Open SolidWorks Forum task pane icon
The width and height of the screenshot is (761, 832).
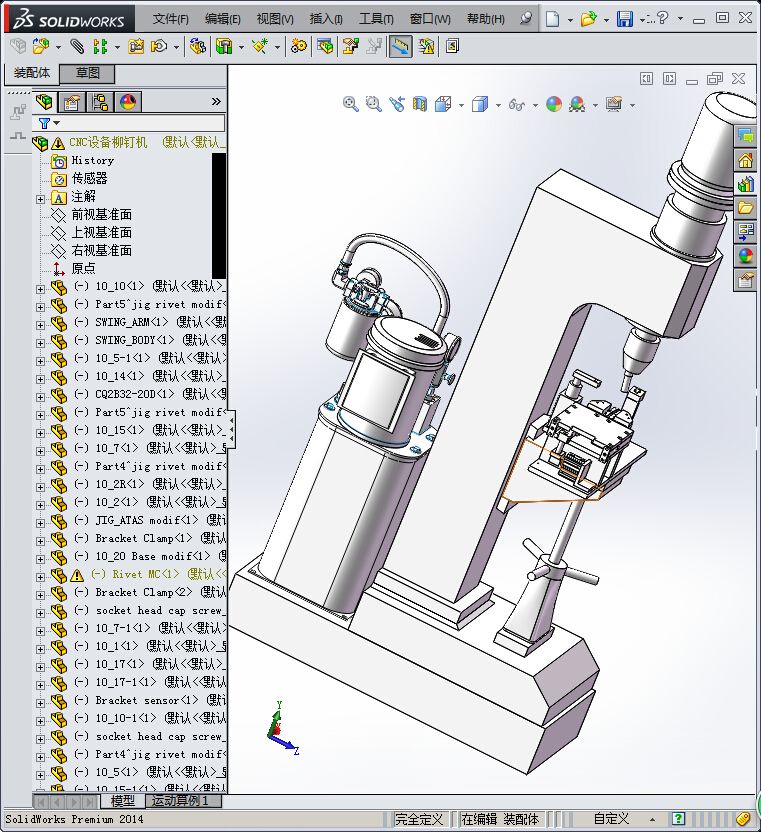coord(746,136)
